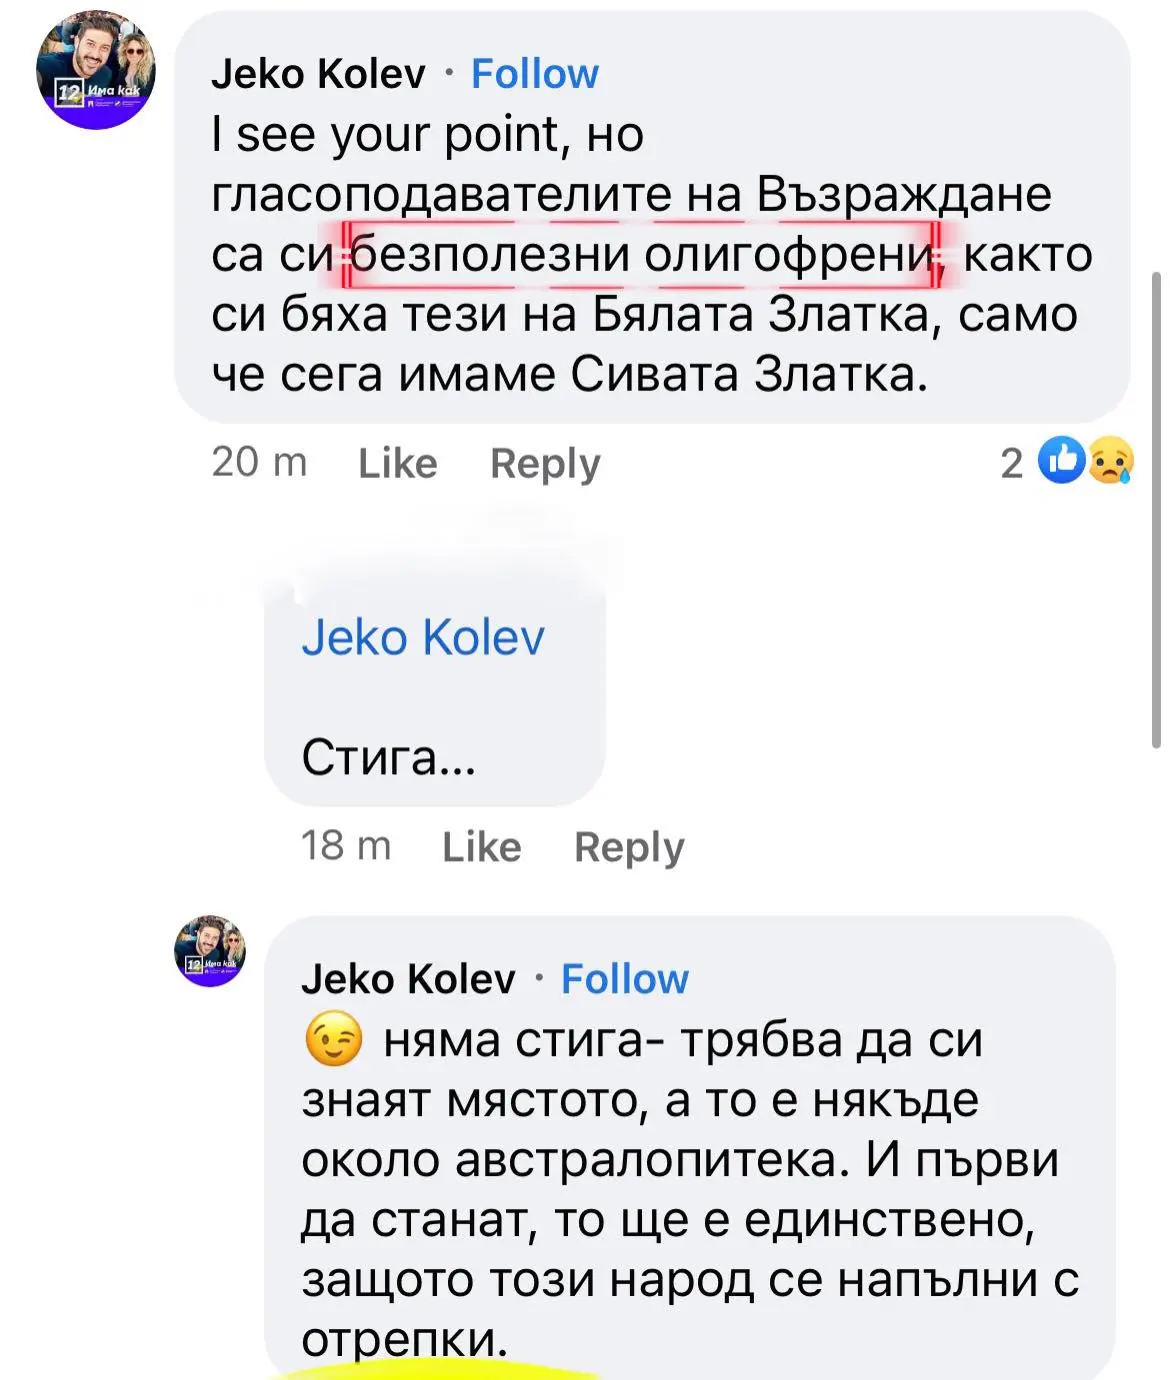The image size is (1170, 1380).
Task: Click the blue thumbs-up reaction icon
Action: 1062,461
